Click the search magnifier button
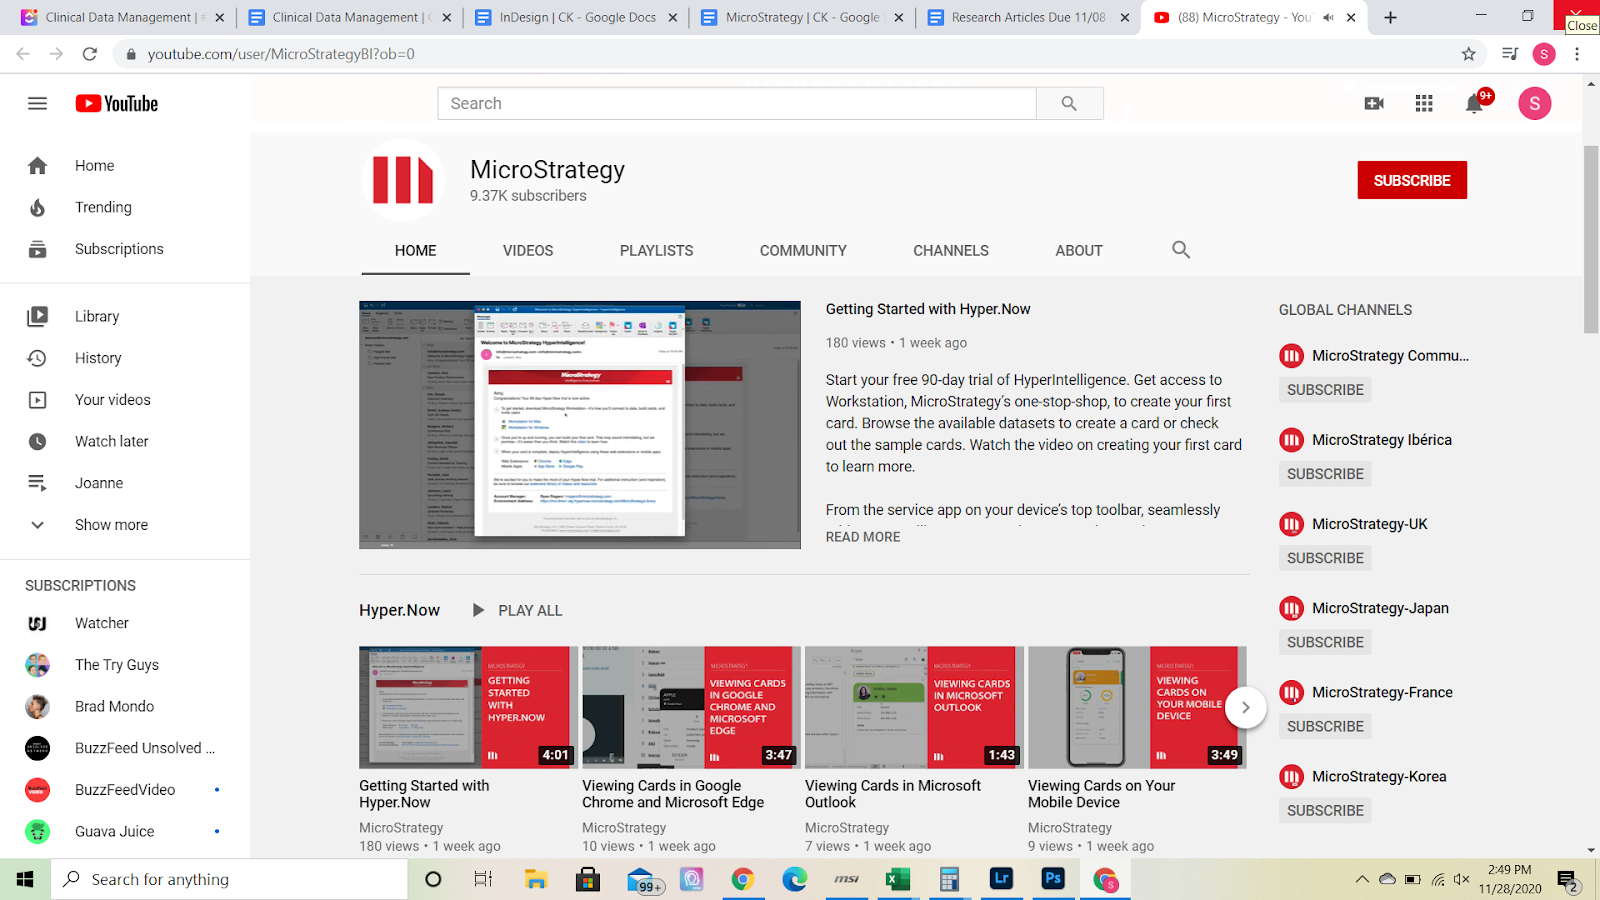Screen dimensions: 1600x900 coord(1069,104)
